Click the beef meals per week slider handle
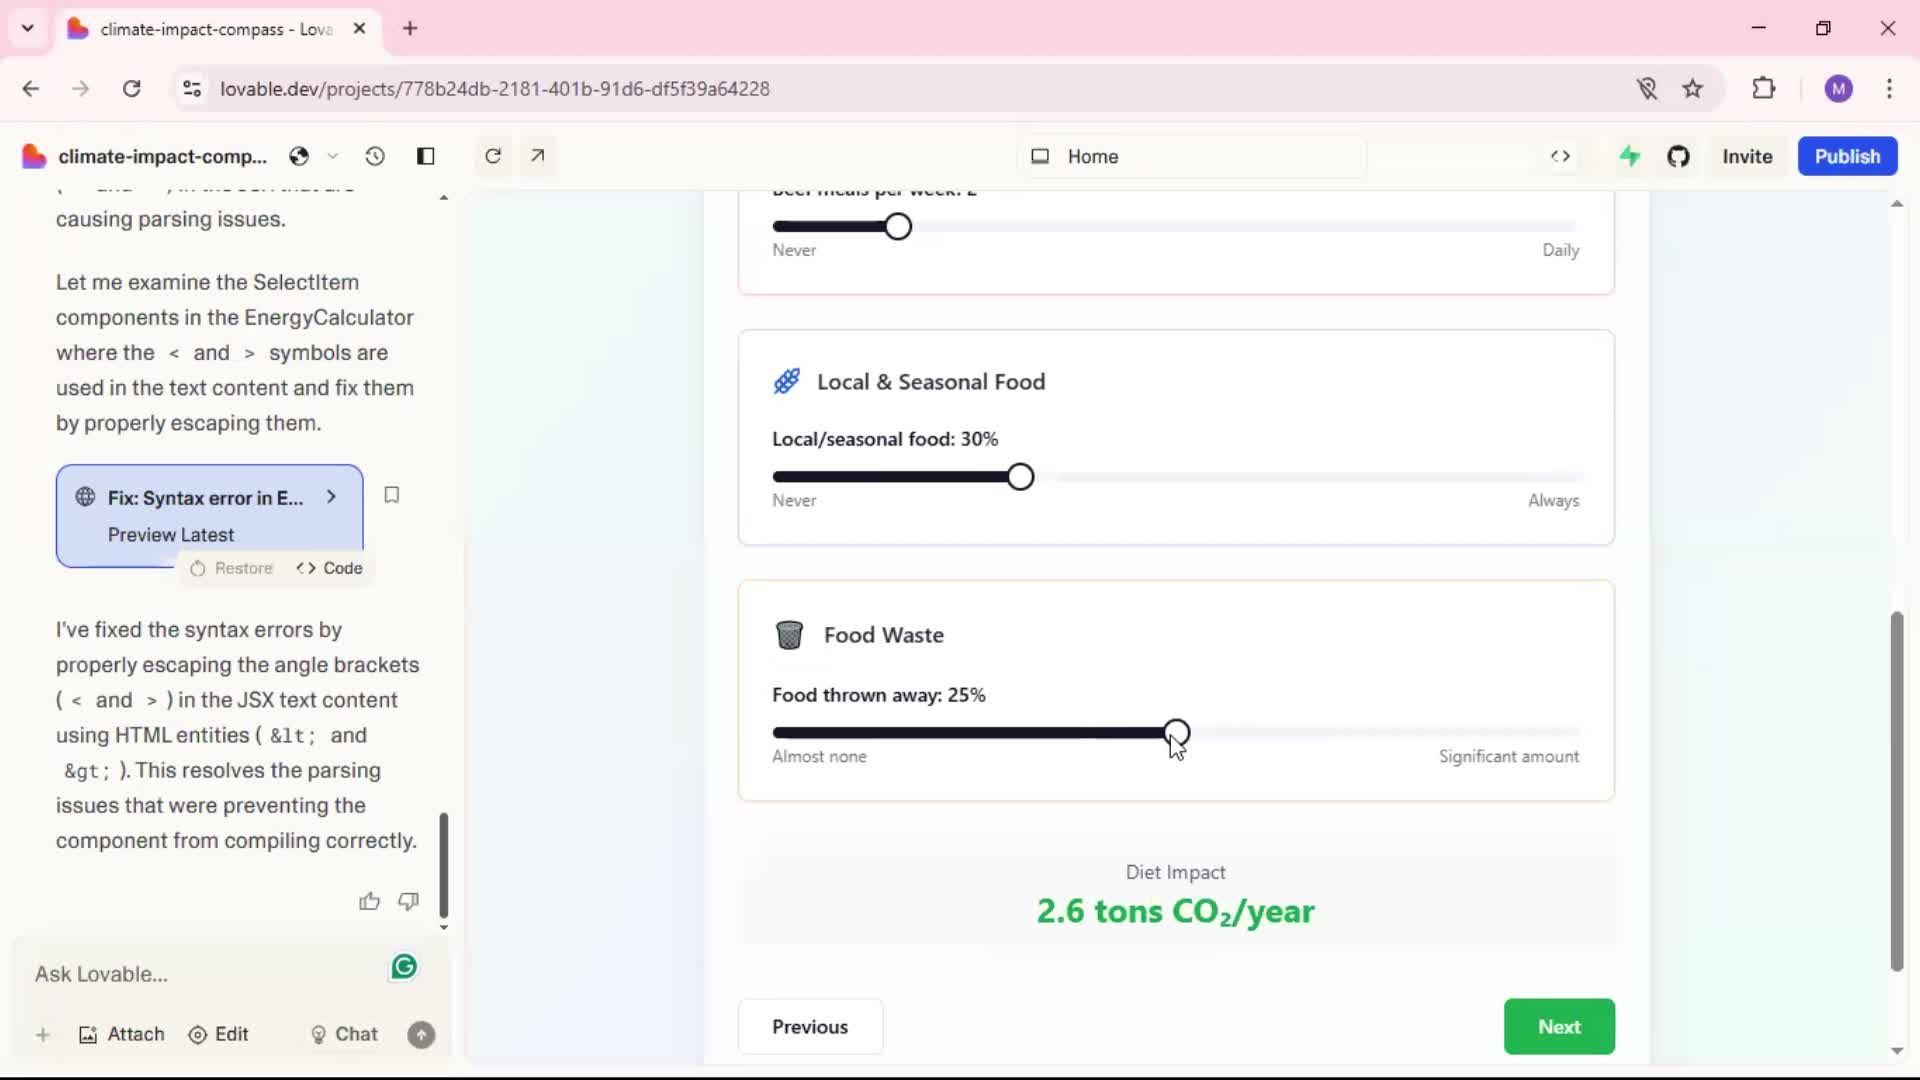Viewport: 1920px width, 1080px height. tap(898, 227)
